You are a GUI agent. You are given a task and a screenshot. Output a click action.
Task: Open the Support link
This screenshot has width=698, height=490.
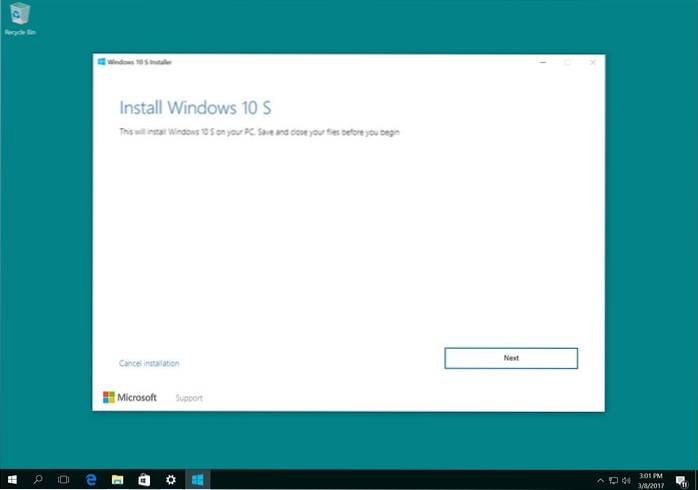189,398
